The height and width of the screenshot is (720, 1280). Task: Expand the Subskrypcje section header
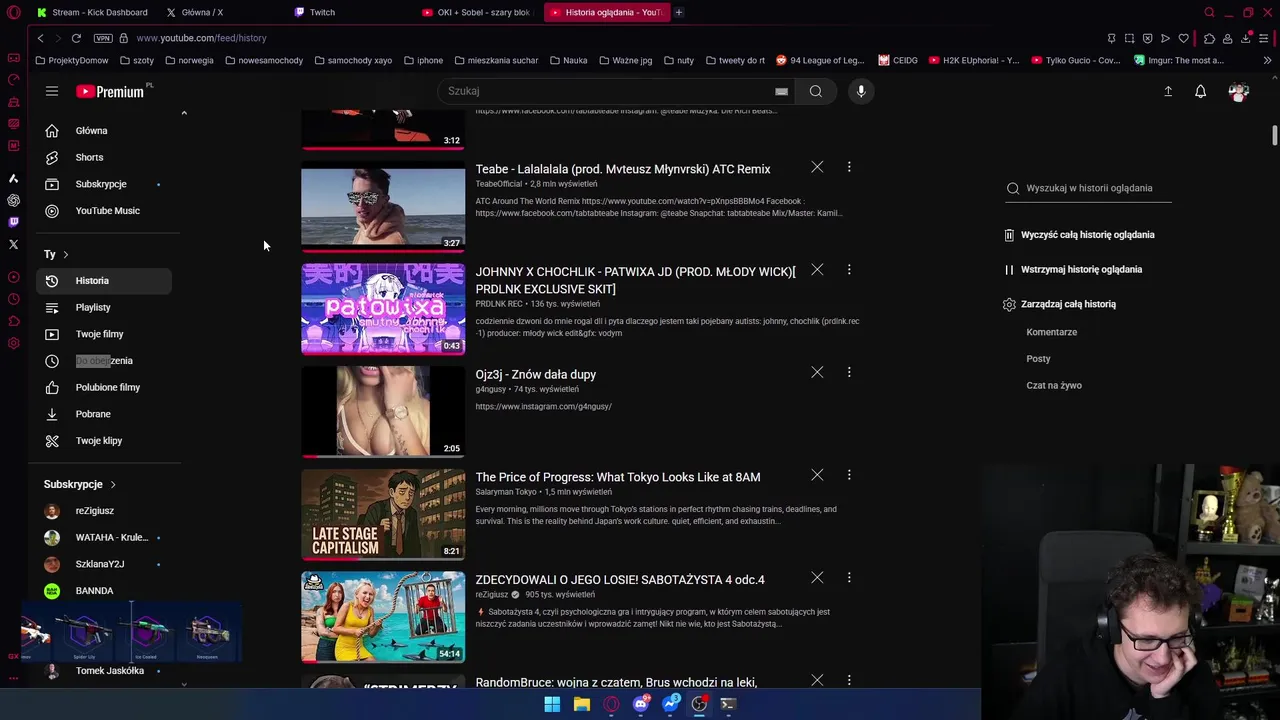(80, 484)
